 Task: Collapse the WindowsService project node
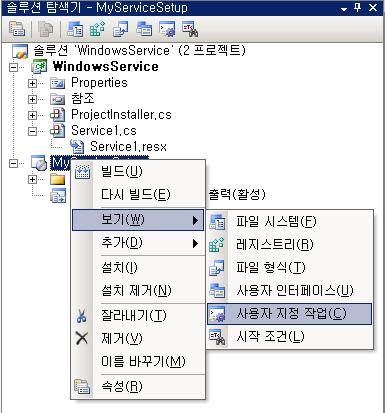(x=13, y=67)
